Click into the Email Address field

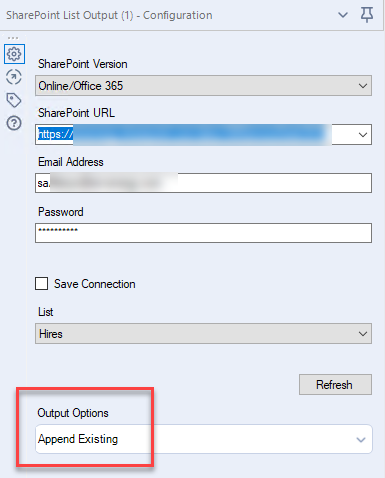[203, 183]
